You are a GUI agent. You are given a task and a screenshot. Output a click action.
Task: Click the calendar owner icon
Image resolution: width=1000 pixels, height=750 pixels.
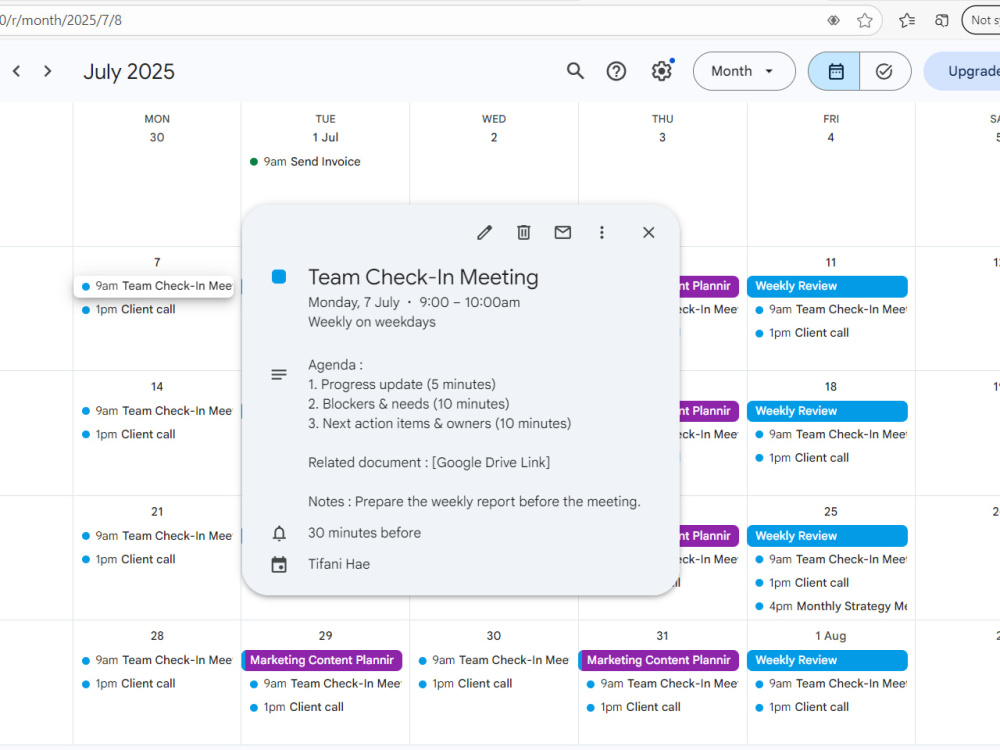click(x=279, y=564)
